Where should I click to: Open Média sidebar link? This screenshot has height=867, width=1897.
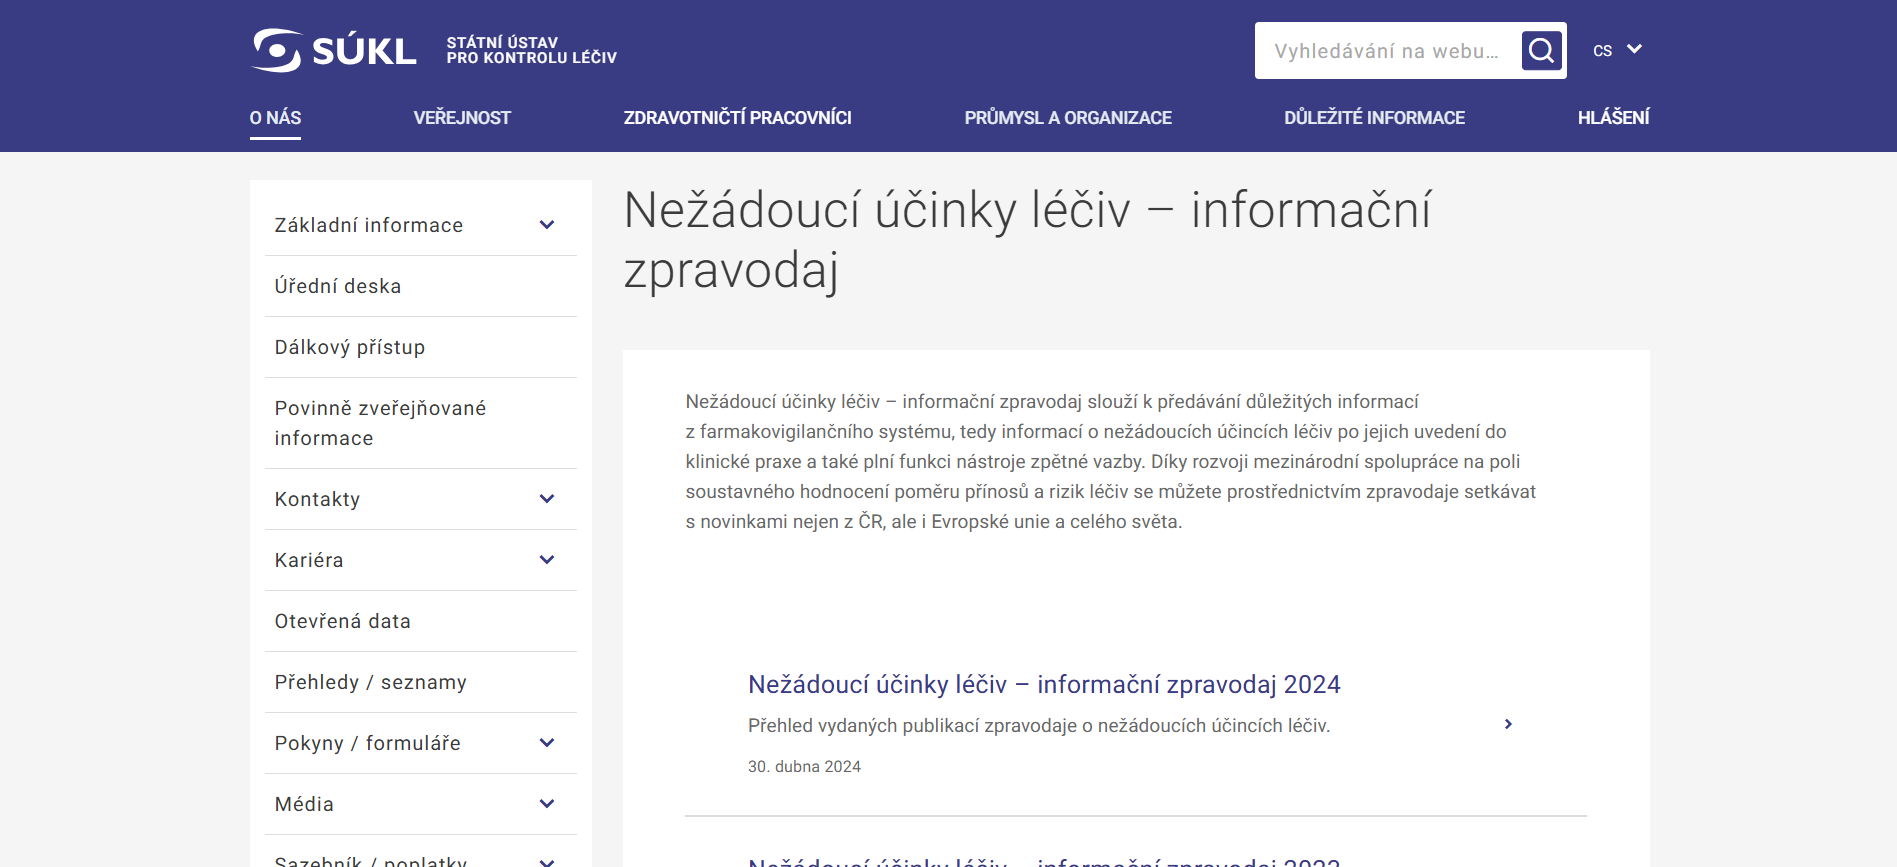[x=304, y=804]
